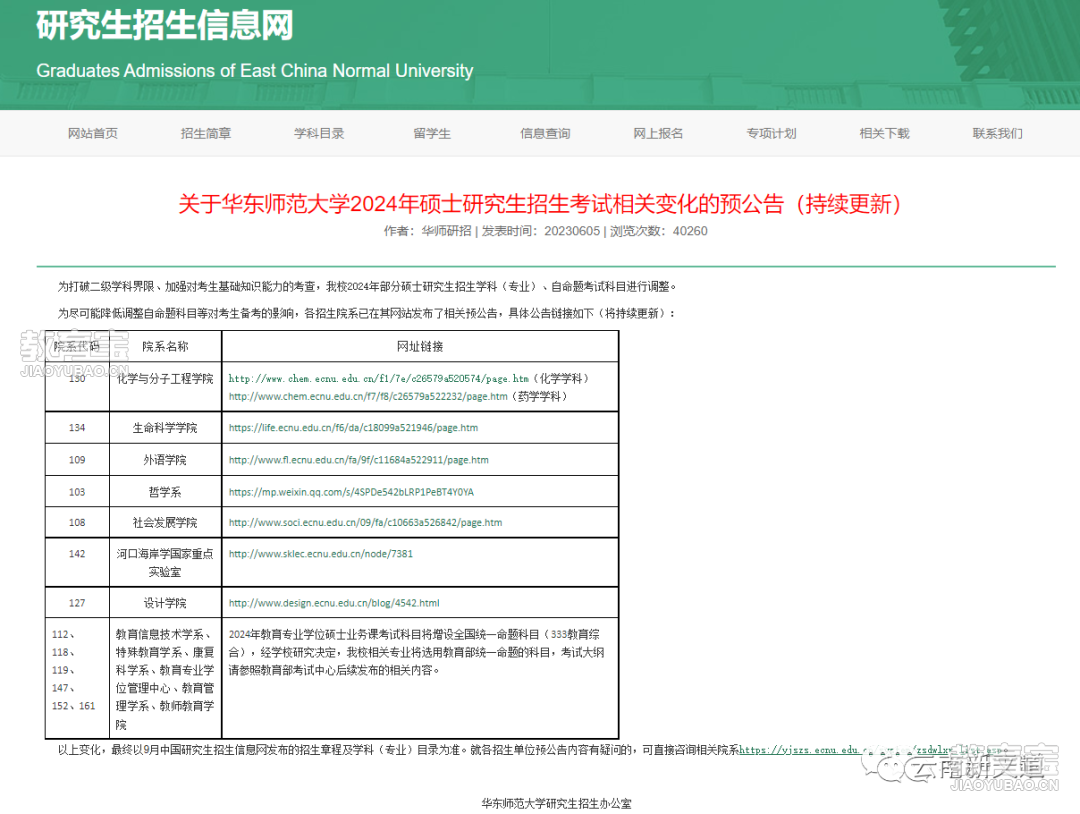Click the Graduates Admissions of East China Normal University subtitle
The width and height of the screenshot is (1080, 814).
click(255, 71)
